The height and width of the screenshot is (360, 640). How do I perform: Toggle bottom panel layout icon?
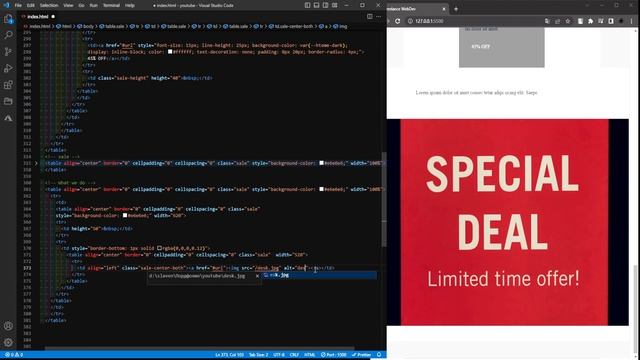316,5
